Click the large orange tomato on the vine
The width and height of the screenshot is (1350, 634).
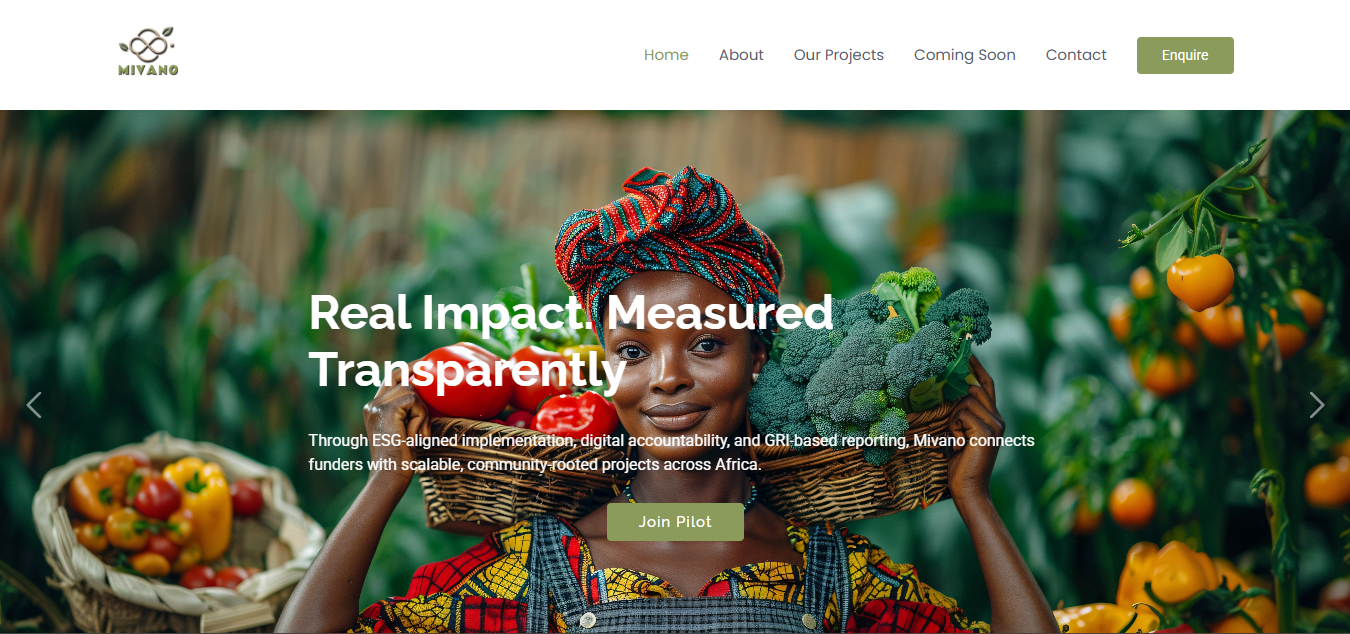tap(1200, 281)
